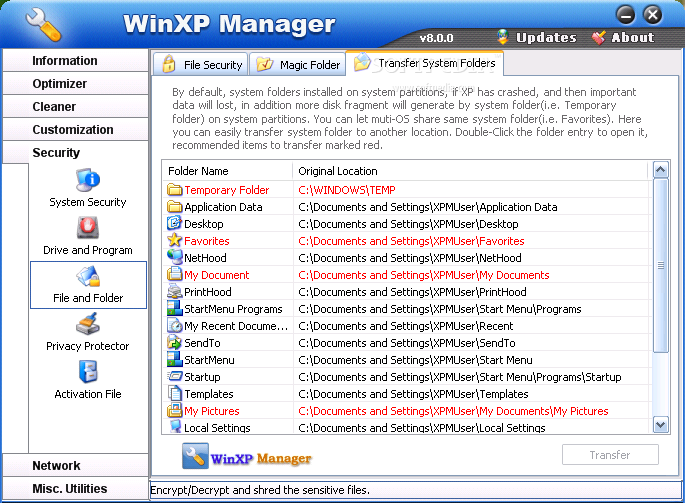Collapse the Security section
The width and height of the screenshot is (685, 503).
(x=75, y=153)
